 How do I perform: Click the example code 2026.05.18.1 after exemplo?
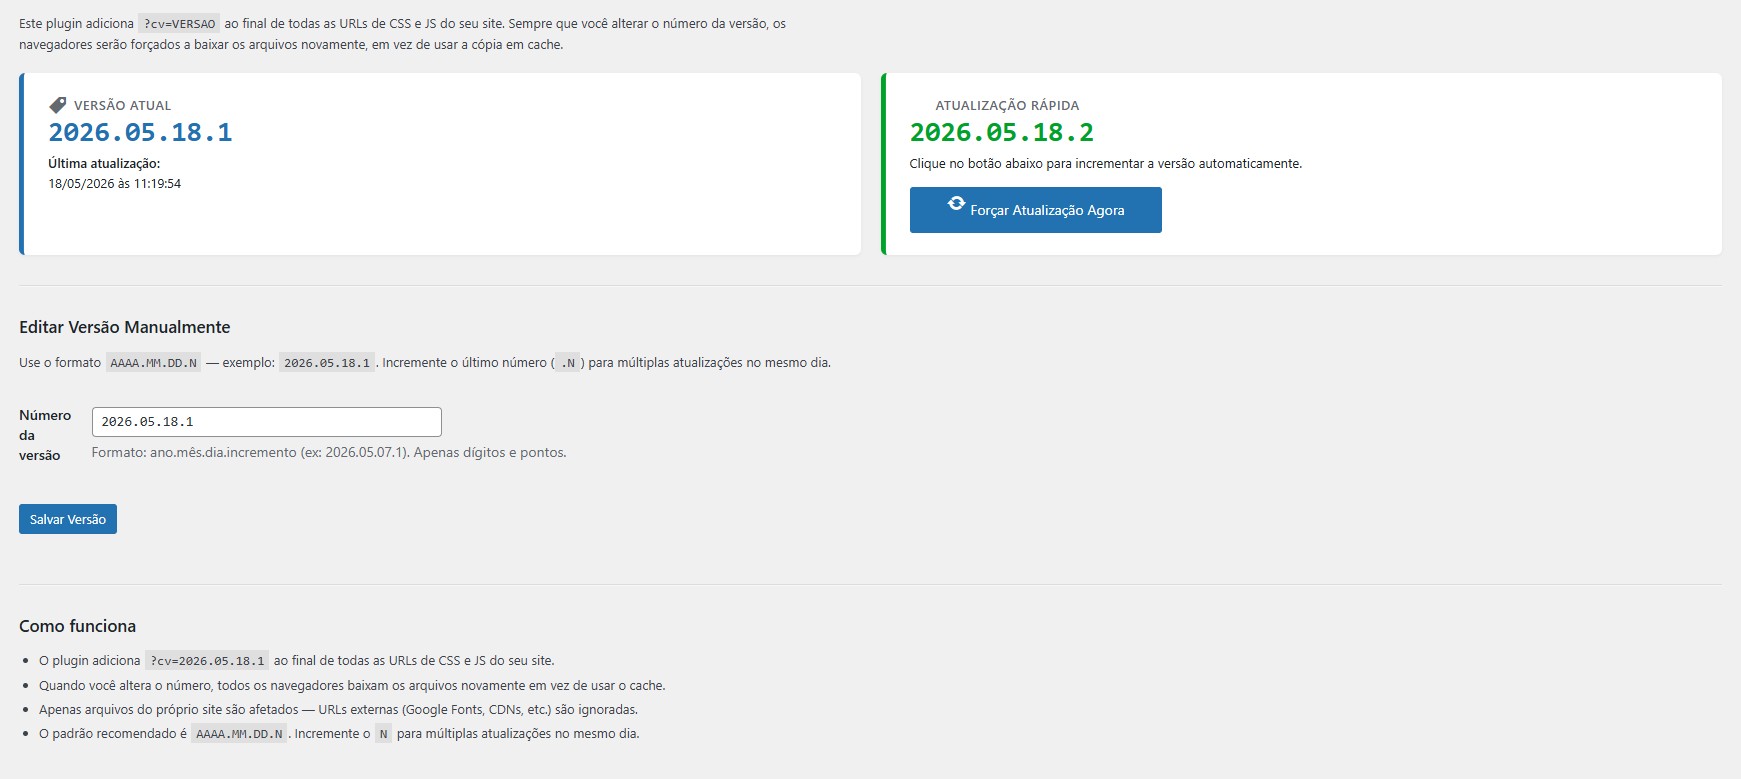pyautogui.click(x=327, y=363)
